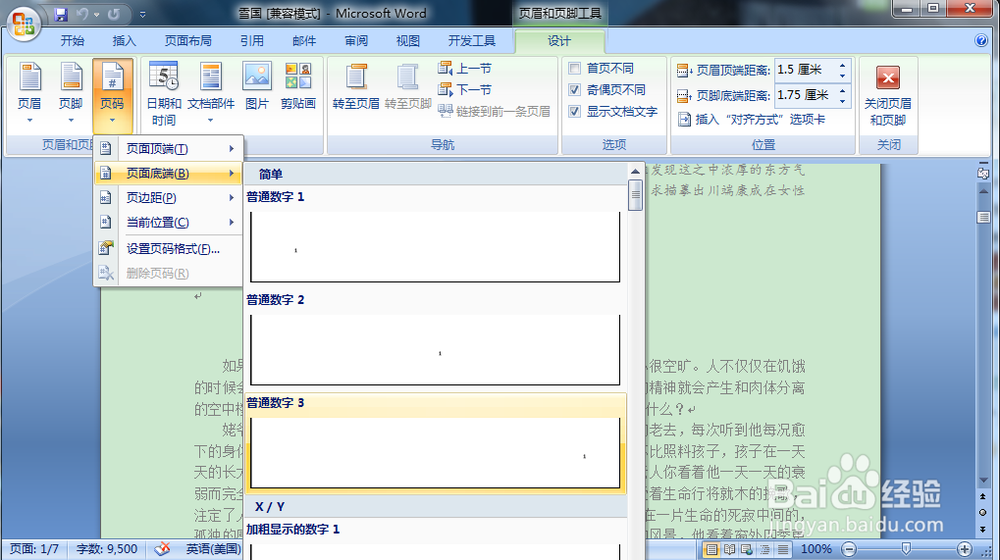This screenshot has width=1000, height=560.
Task: Open 开发工具 ribbon tab
Action: [x=471, y=41]
